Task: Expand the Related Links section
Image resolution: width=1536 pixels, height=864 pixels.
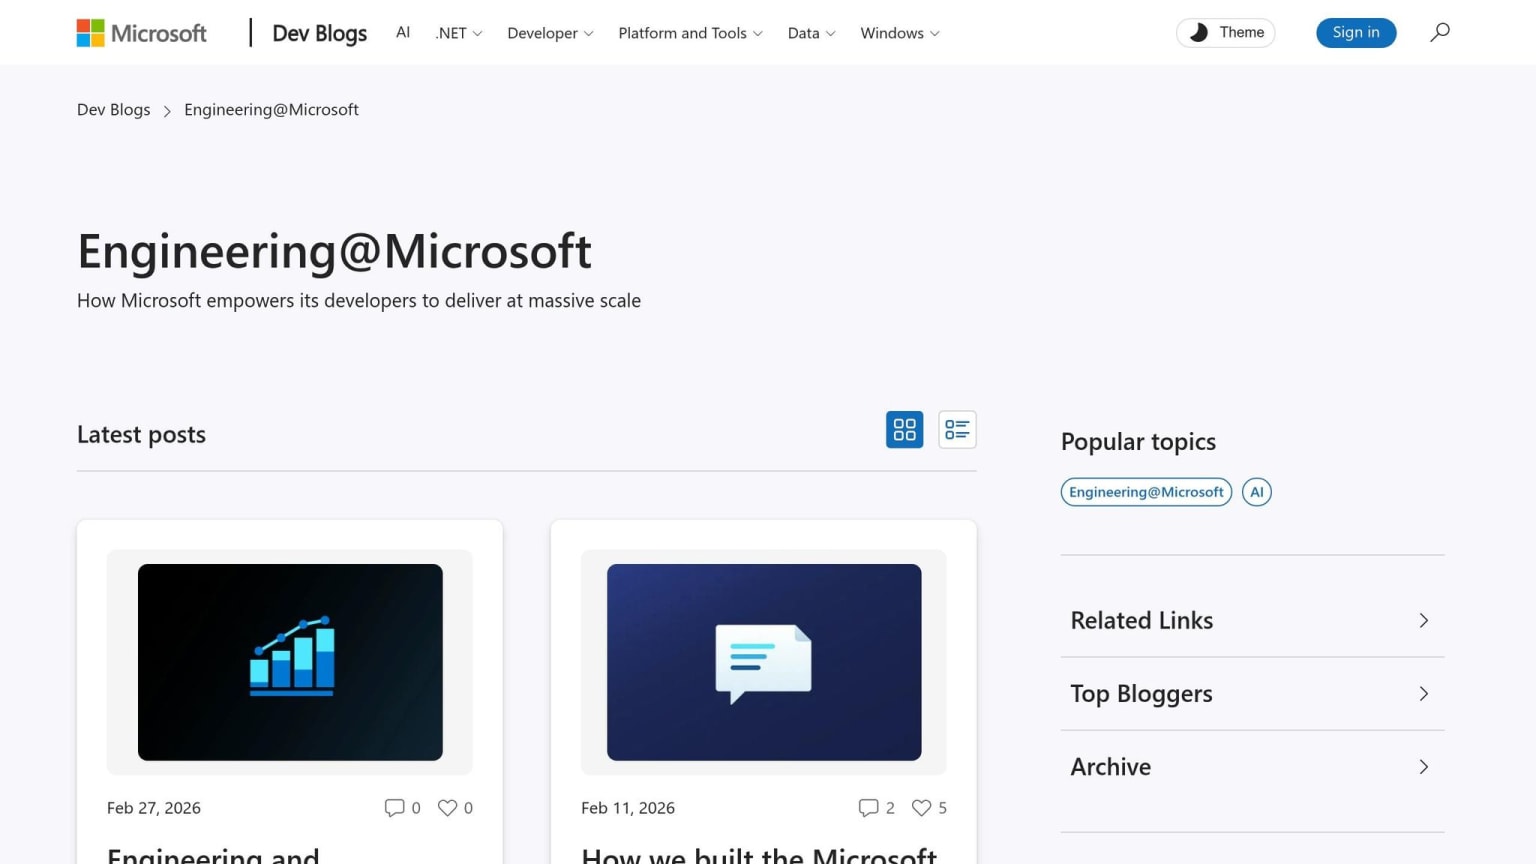Action: point(1252,620)
